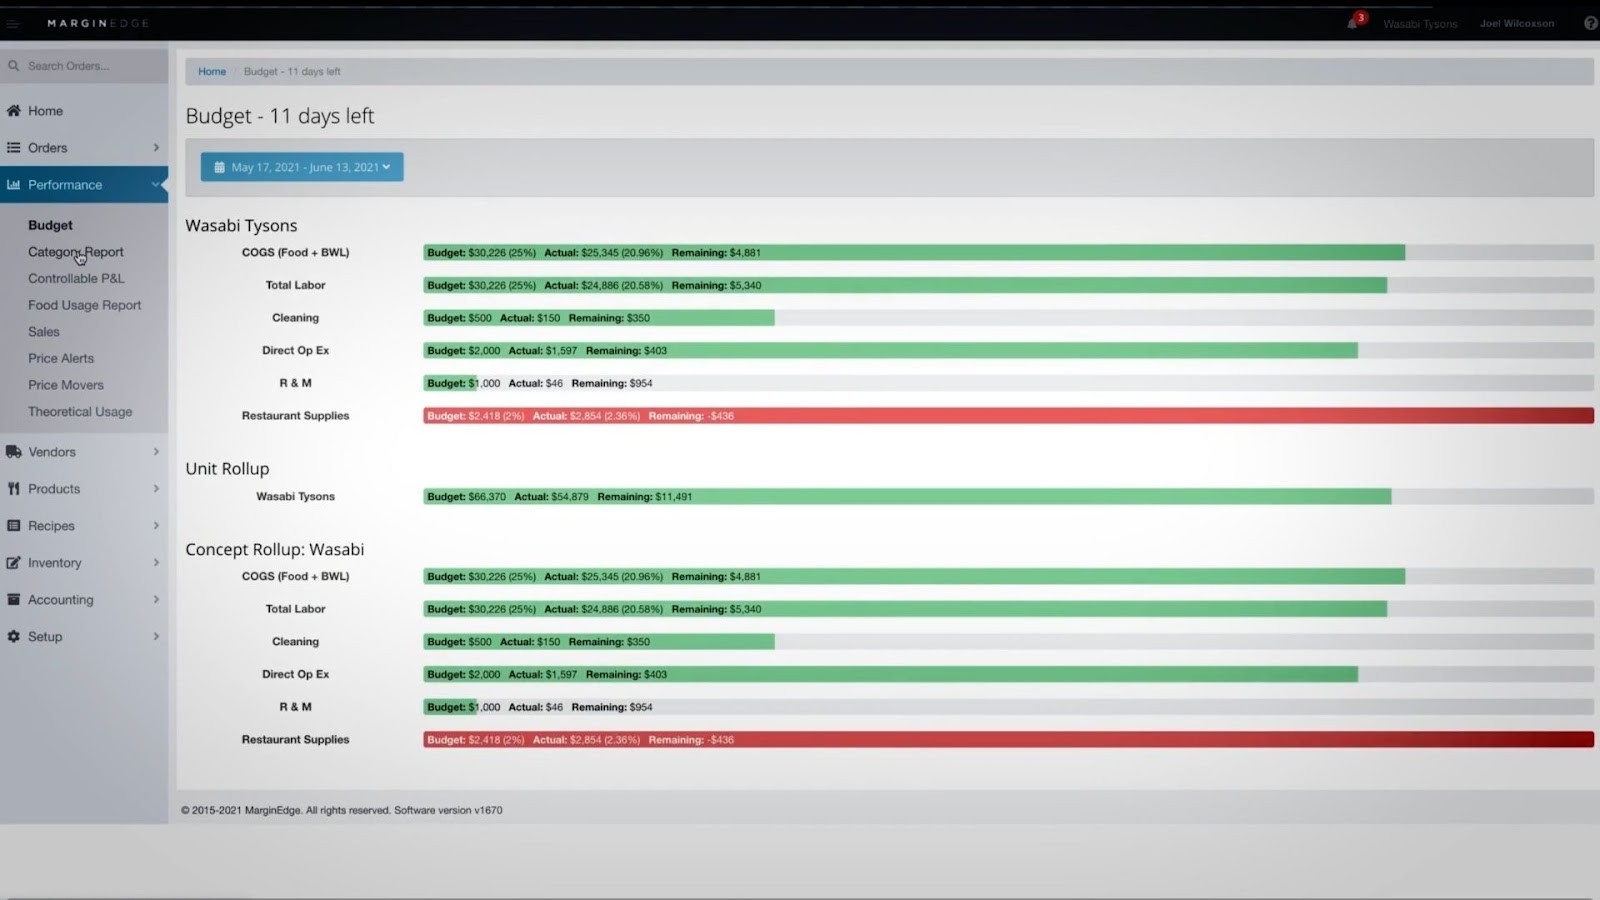Open notifications via the bell icon
The height and width of the screenshot is (900, 1600).
(1350, 25)
